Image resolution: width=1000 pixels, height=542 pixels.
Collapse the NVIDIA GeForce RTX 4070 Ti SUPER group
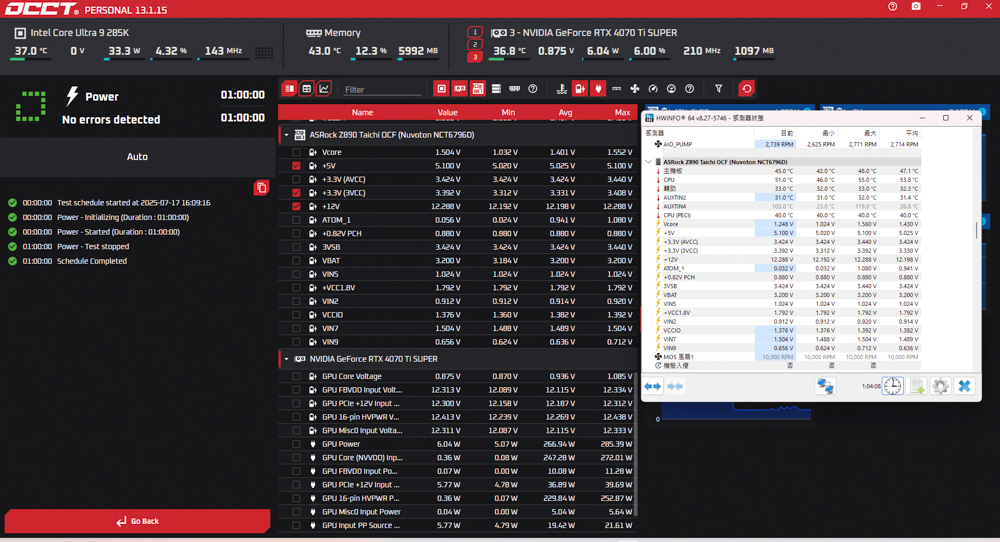(x=286, y=359)
